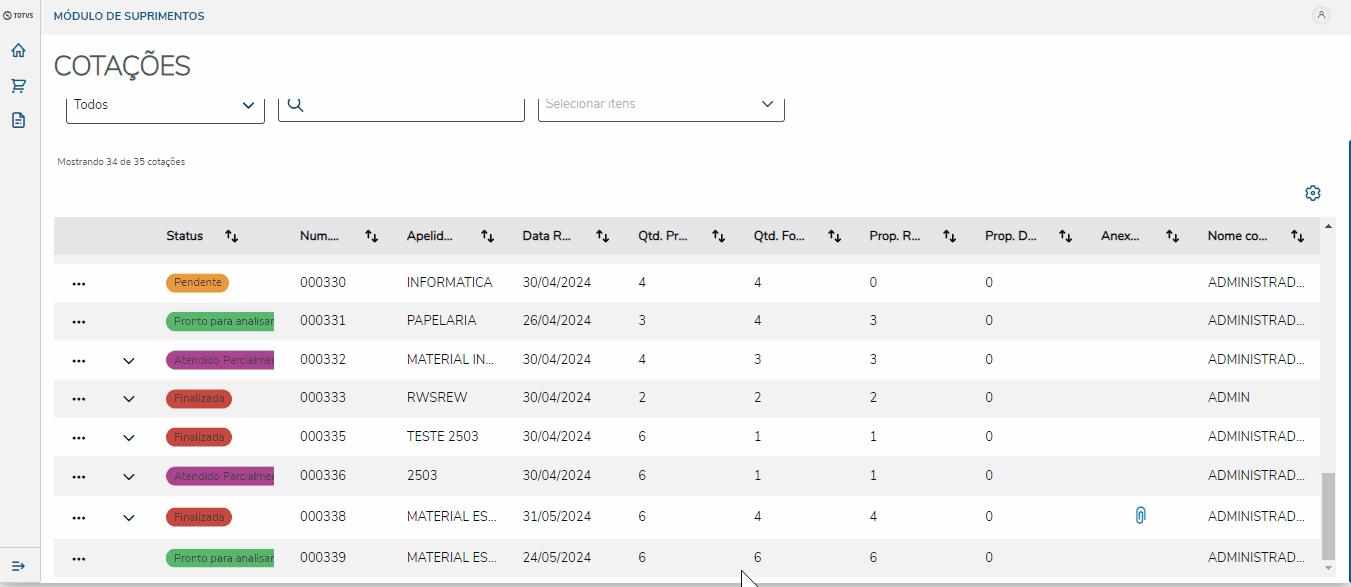Sort table by Status column
Viewport: 1351px width, 587px height.
point(232,236)
